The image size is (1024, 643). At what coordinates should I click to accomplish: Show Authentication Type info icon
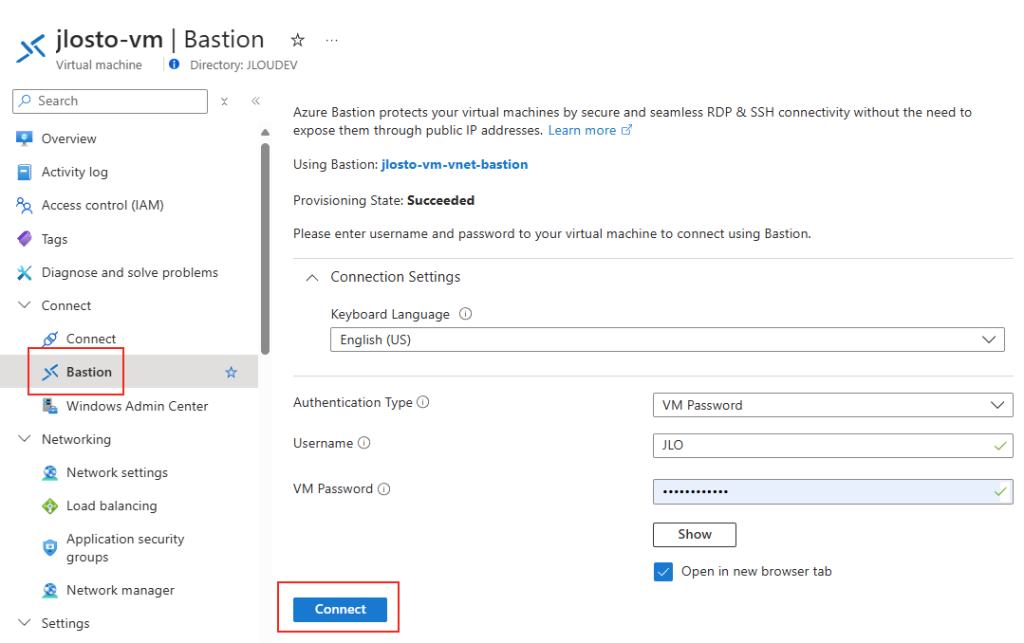tap(423, 402)
